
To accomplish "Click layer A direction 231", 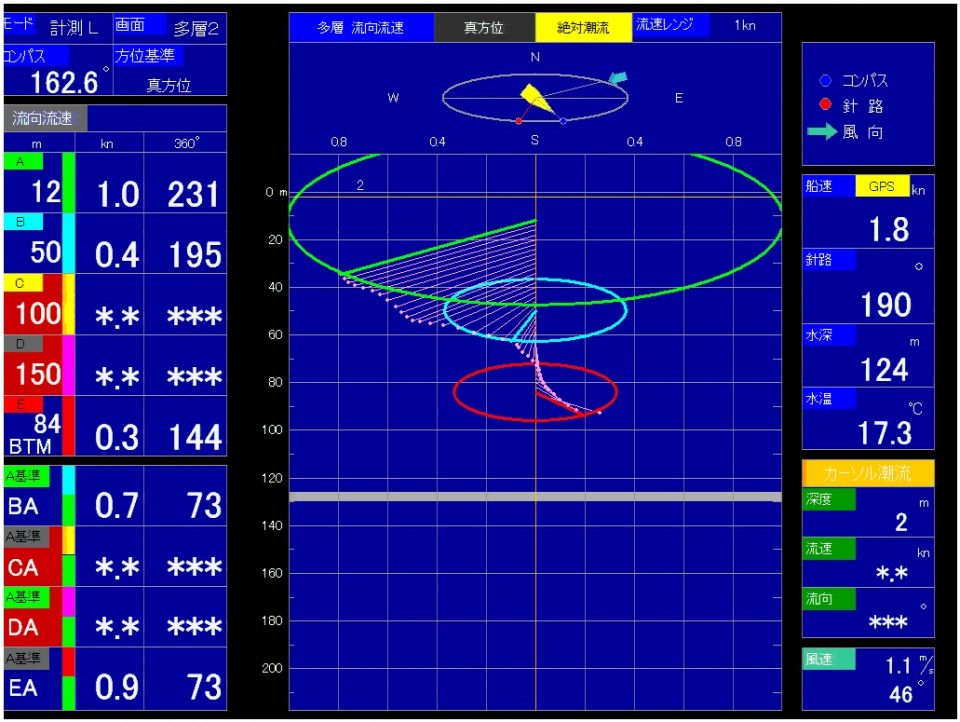I will 193,195.
